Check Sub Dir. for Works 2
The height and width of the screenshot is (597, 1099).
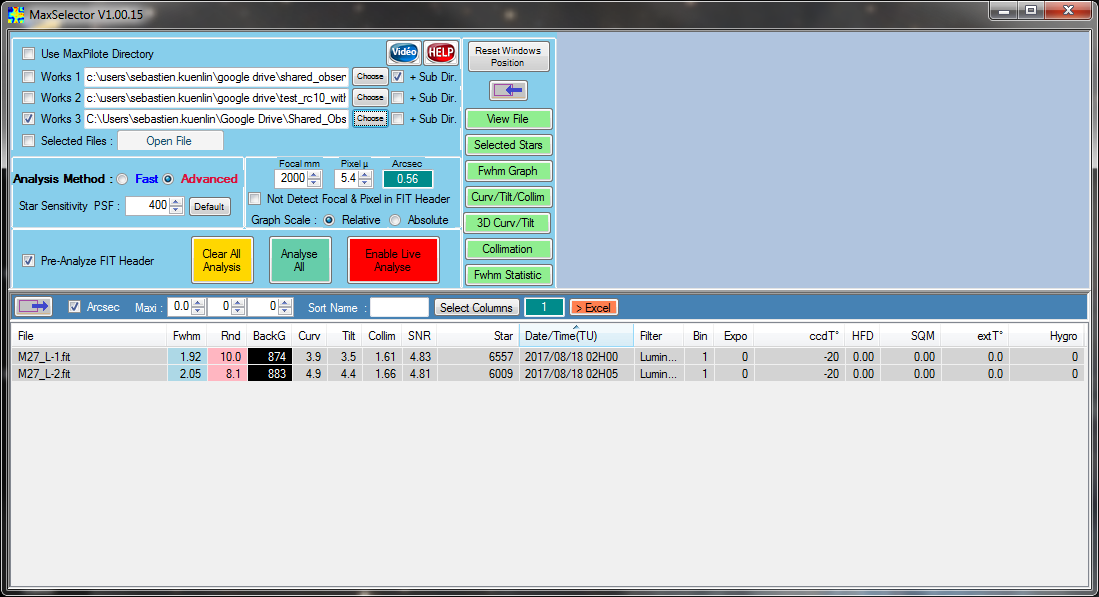[x=398, y=97]
